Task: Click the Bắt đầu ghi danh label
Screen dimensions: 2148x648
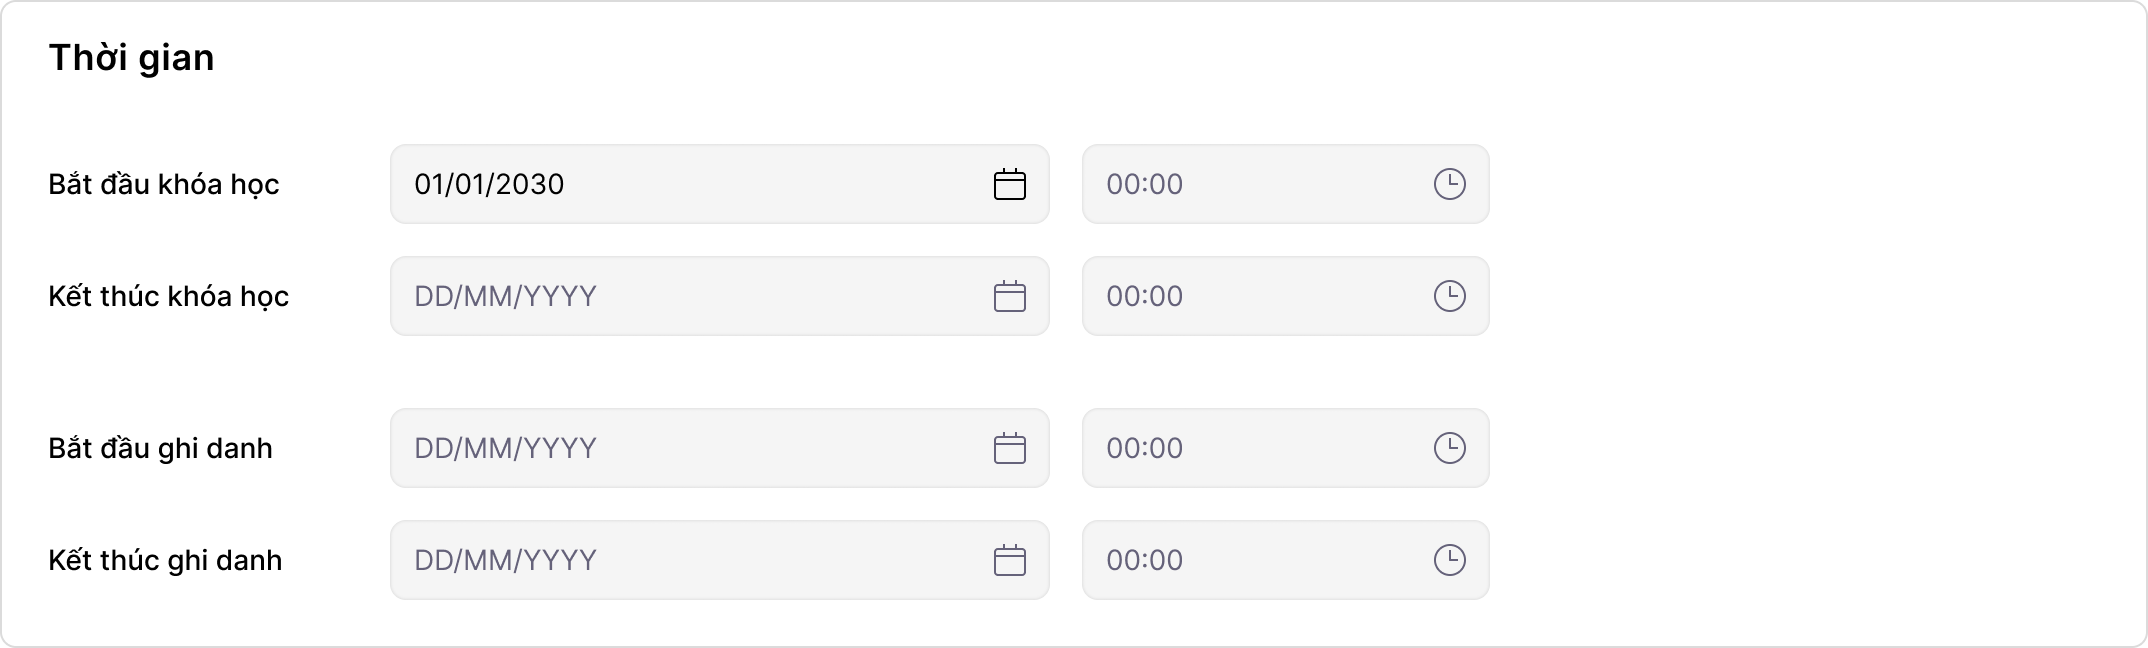Action: (161, 448)
